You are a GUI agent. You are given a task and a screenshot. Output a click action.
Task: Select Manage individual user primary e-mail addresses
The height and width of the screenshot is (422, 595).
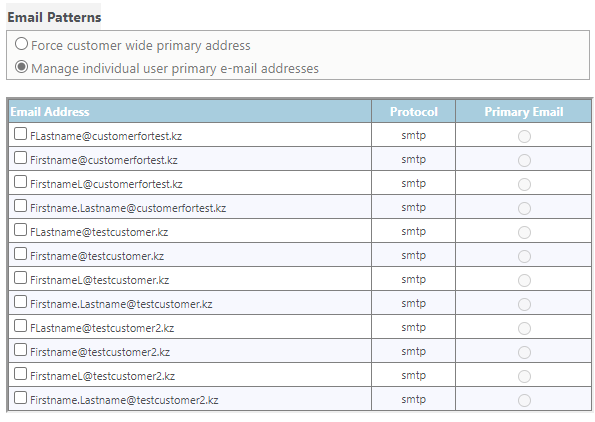tap(21, 67)
